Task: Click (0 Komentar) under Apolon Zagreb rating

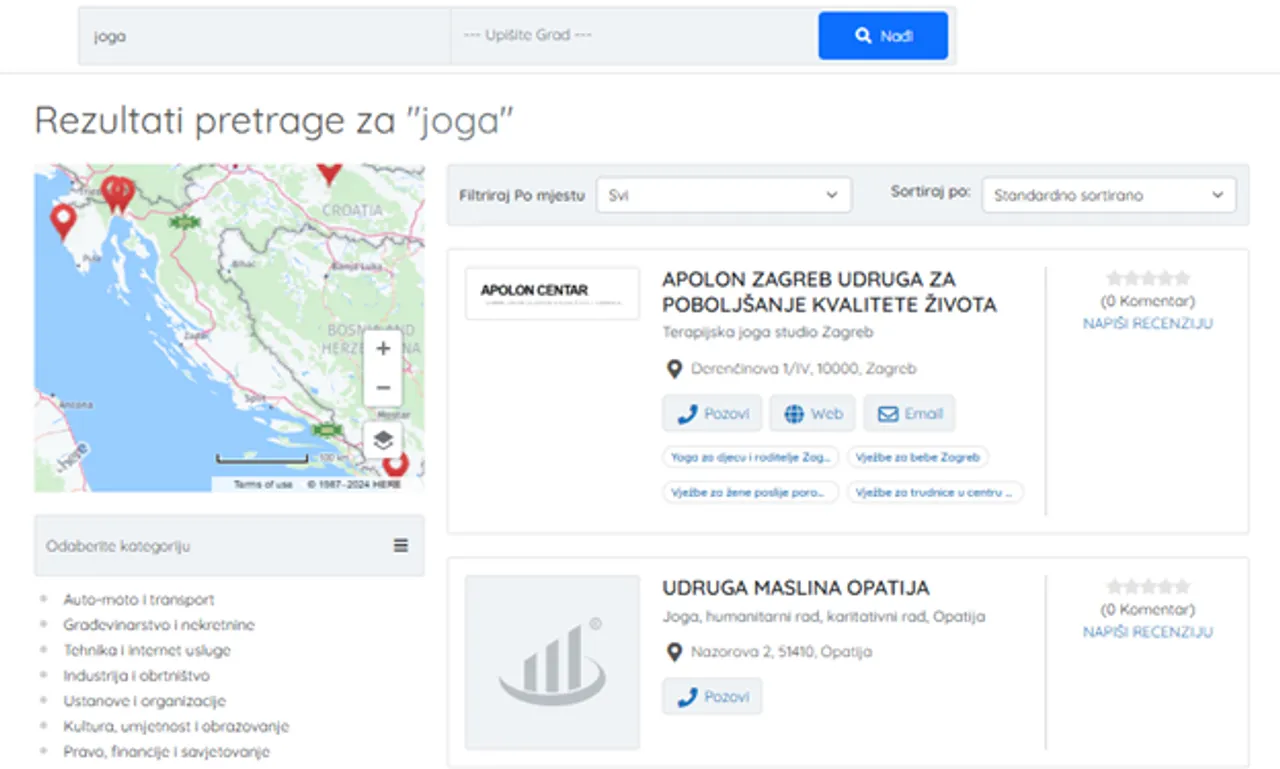Action: [x=1148, y=301]
